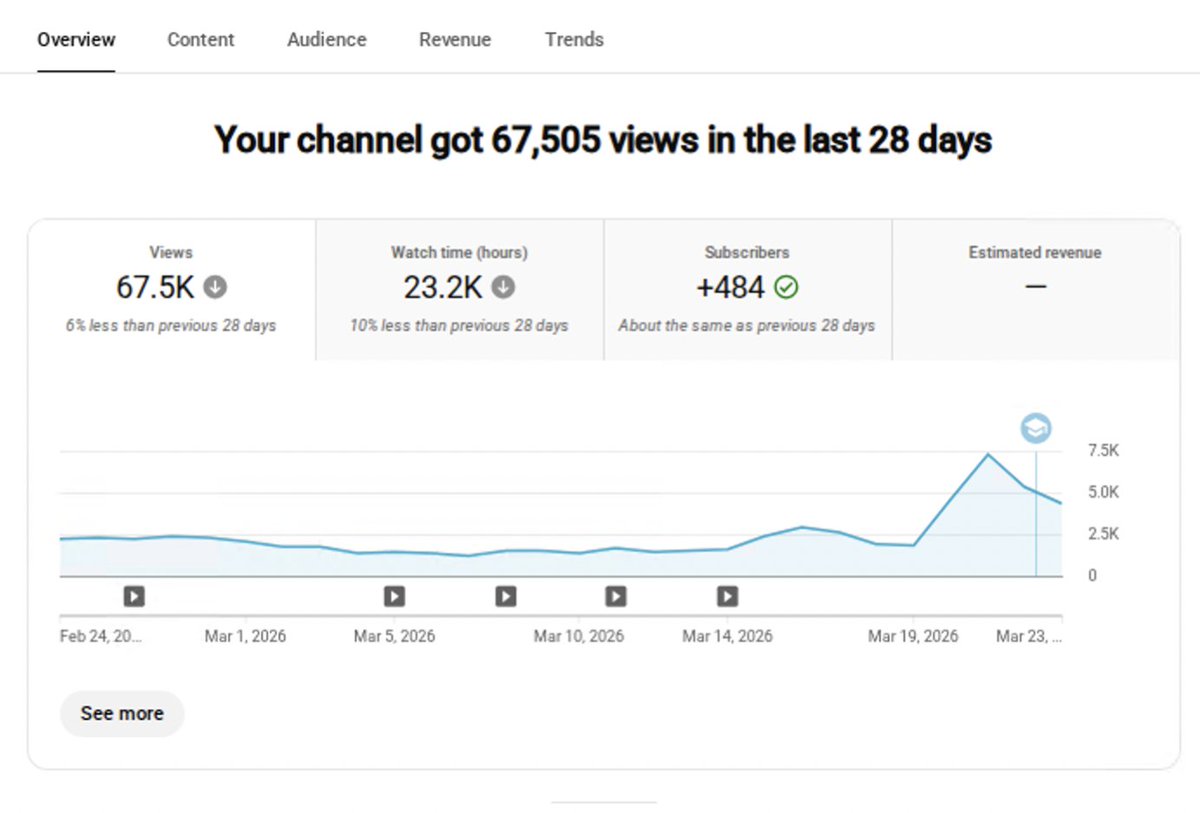Click 'About the same as previous 28 days'

[x=747, y=326]
